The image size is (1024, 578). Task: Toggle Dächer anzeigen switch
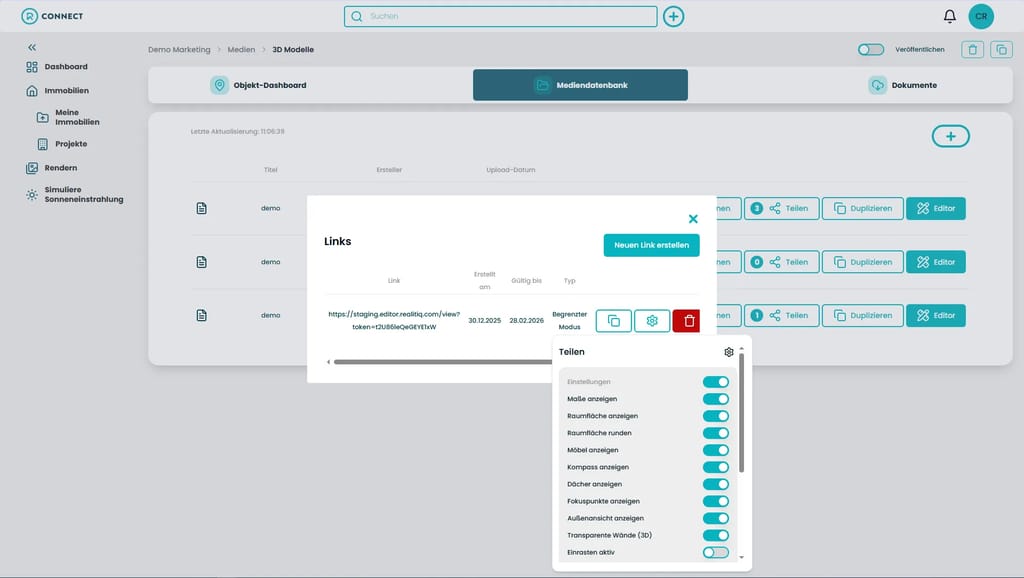pos(716,484)
